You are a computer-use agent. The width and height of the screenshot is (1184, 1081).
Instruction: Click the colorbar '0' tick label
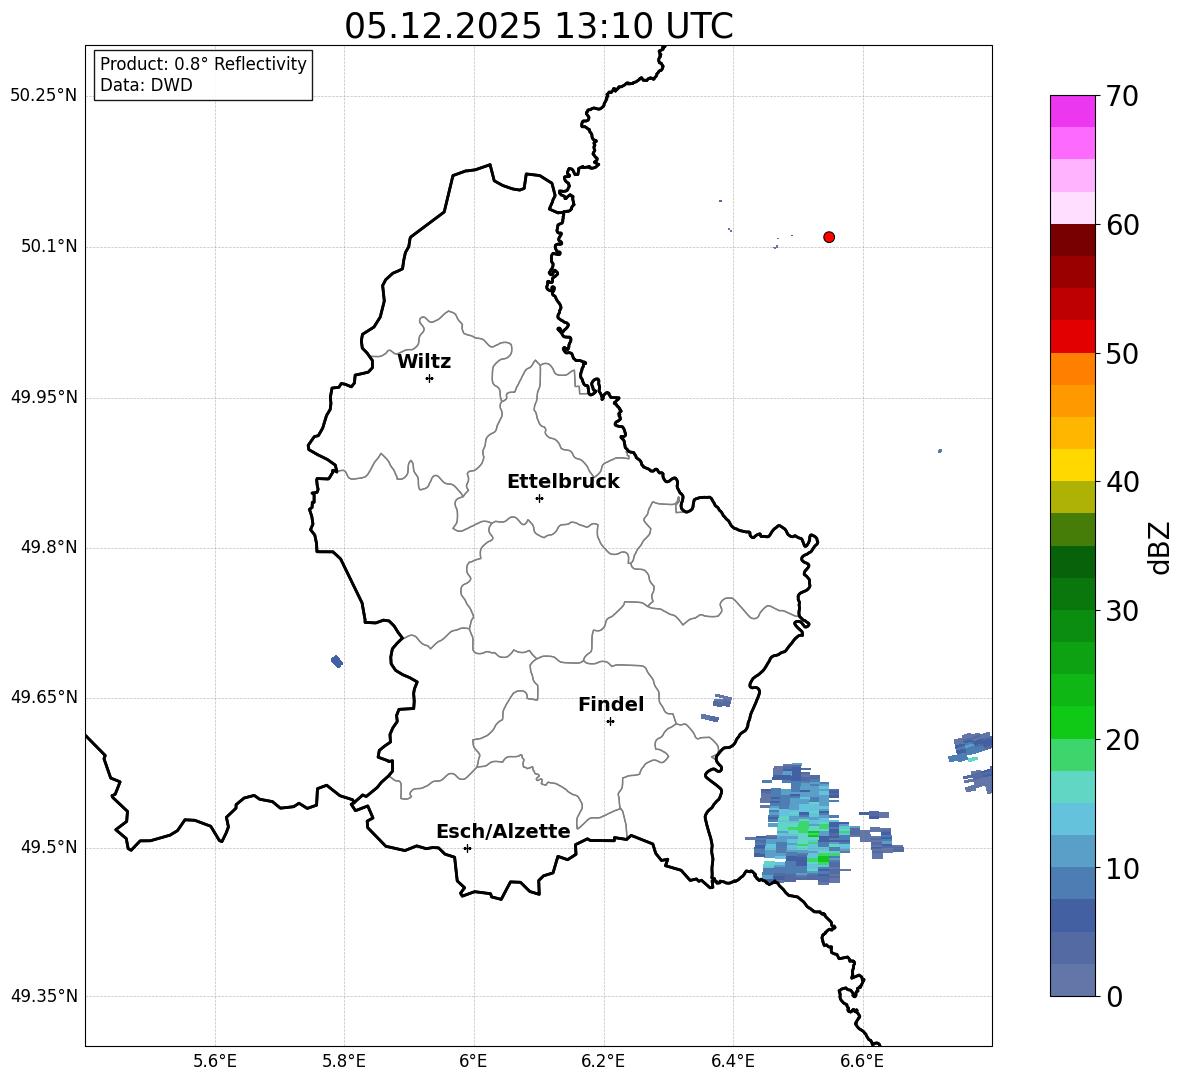coord(1114,997)
